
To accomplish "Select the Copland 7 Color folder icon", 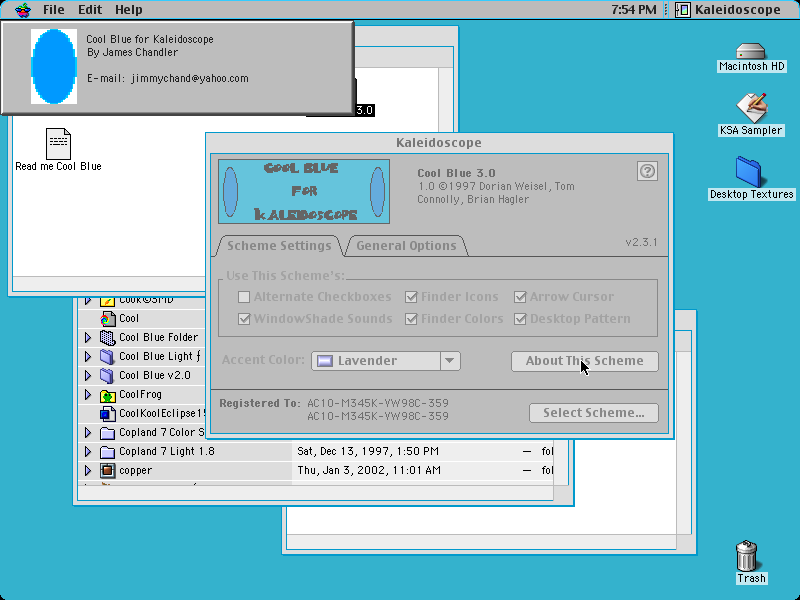I will tap(107, 433).
